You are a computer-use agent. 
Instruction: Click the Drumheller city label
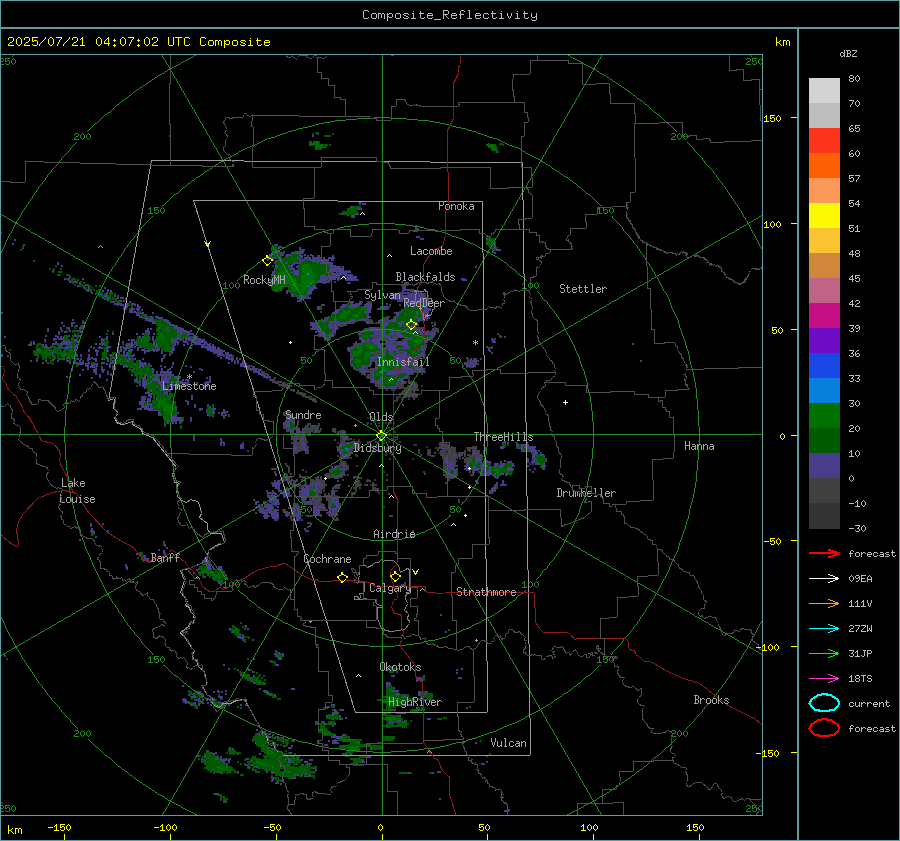coord(586,493)
